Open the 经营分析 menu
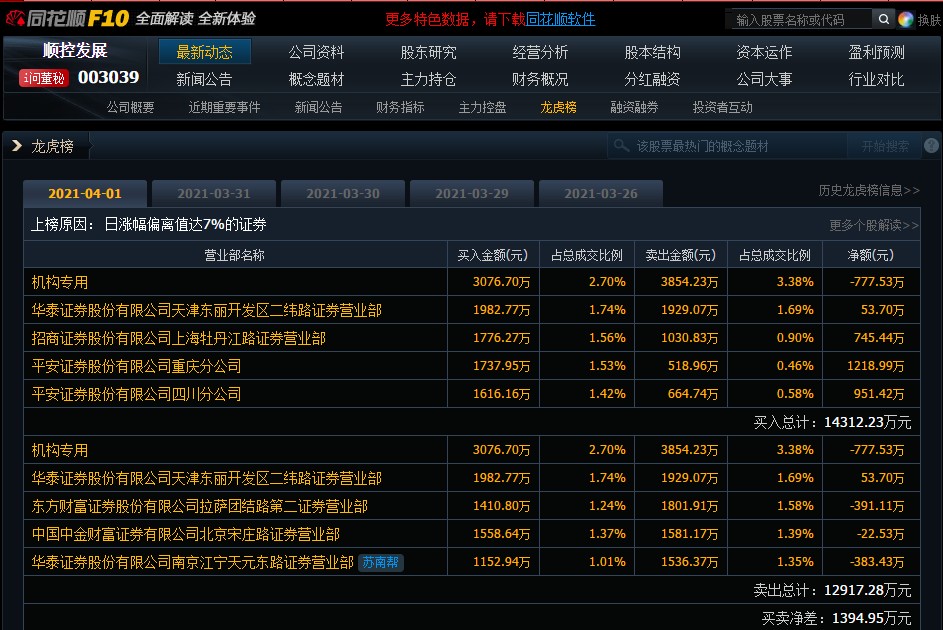 click(x=541, y=52)
